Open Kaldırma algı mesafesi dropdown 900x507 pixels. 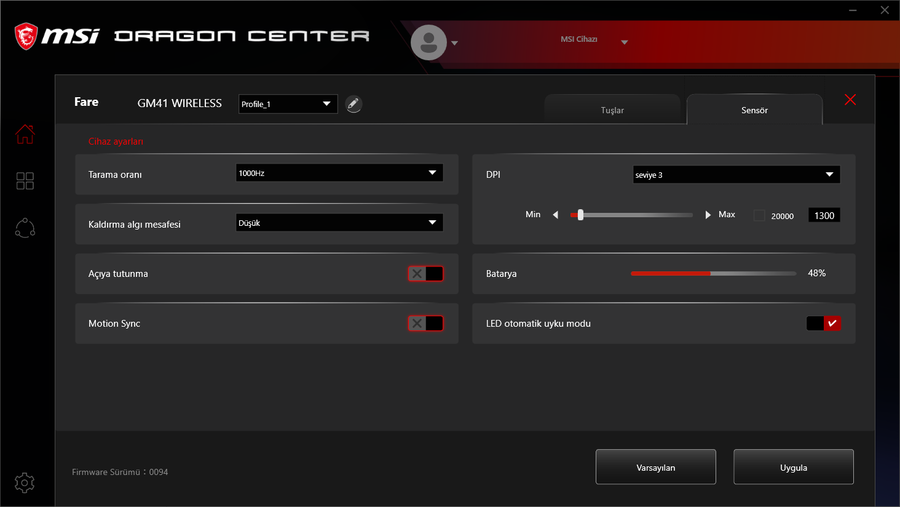click(x=339, y=223)
